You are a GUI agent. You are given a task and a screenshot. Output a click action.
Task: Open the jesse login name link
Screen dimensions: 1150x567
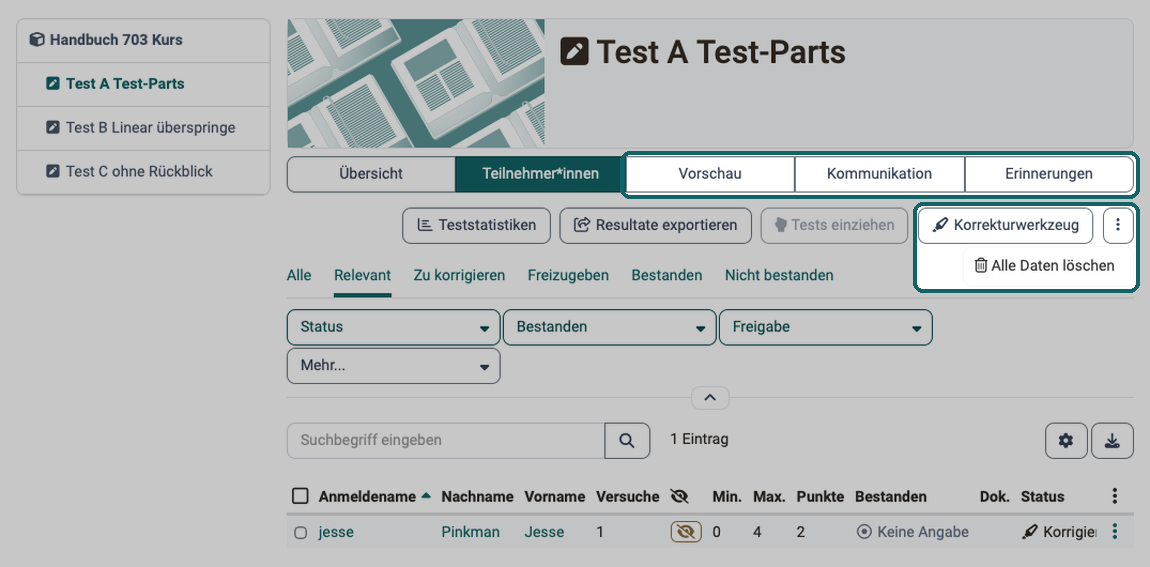click(x=336, y=533)
